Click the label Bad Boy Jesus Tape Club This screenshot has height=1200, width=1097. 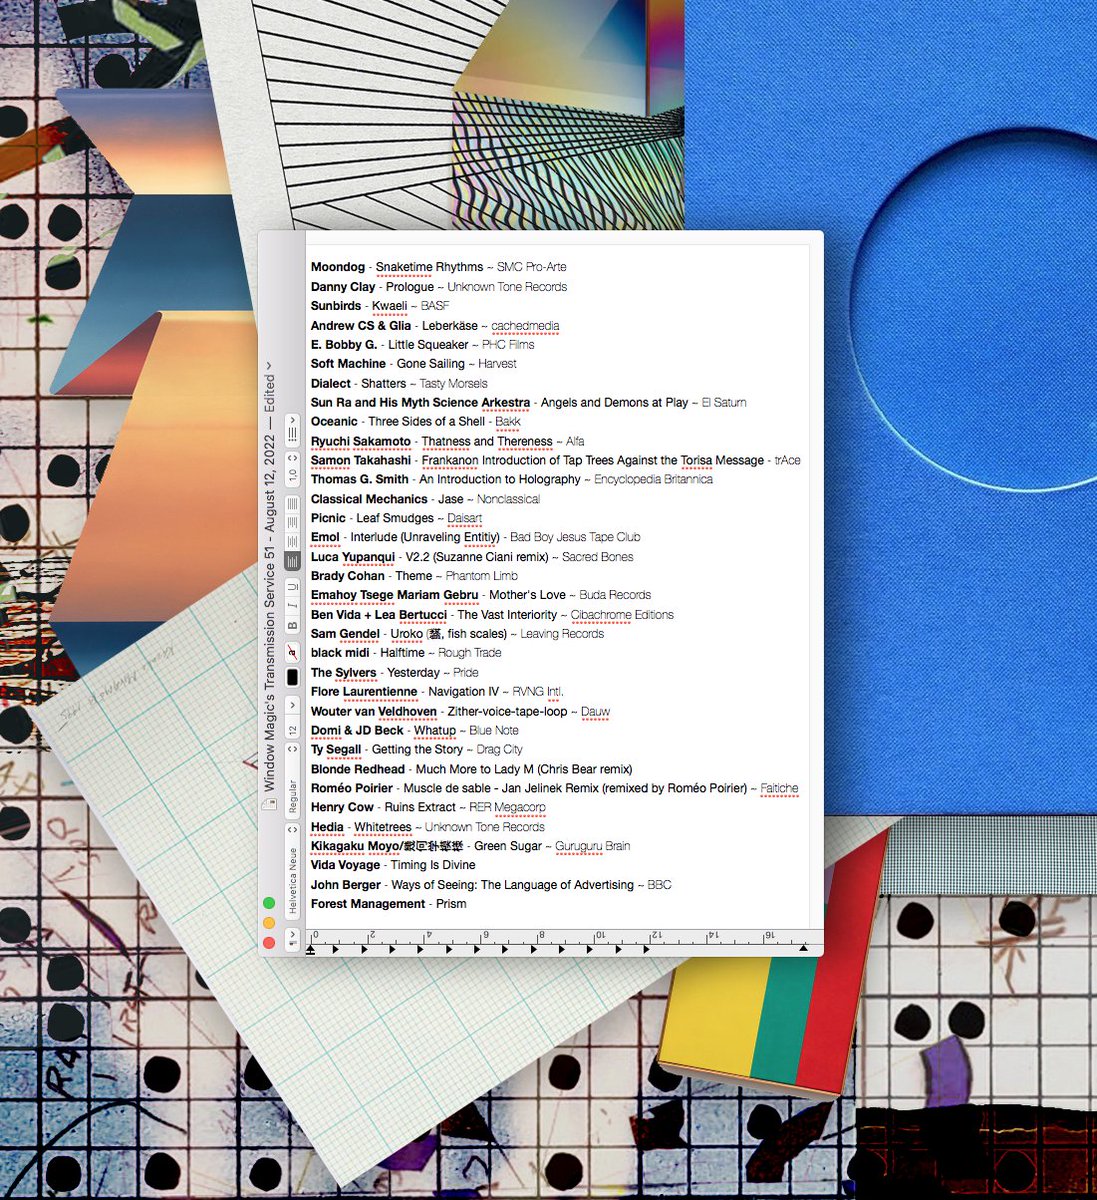pyautogui.click(x=575, y=538)
